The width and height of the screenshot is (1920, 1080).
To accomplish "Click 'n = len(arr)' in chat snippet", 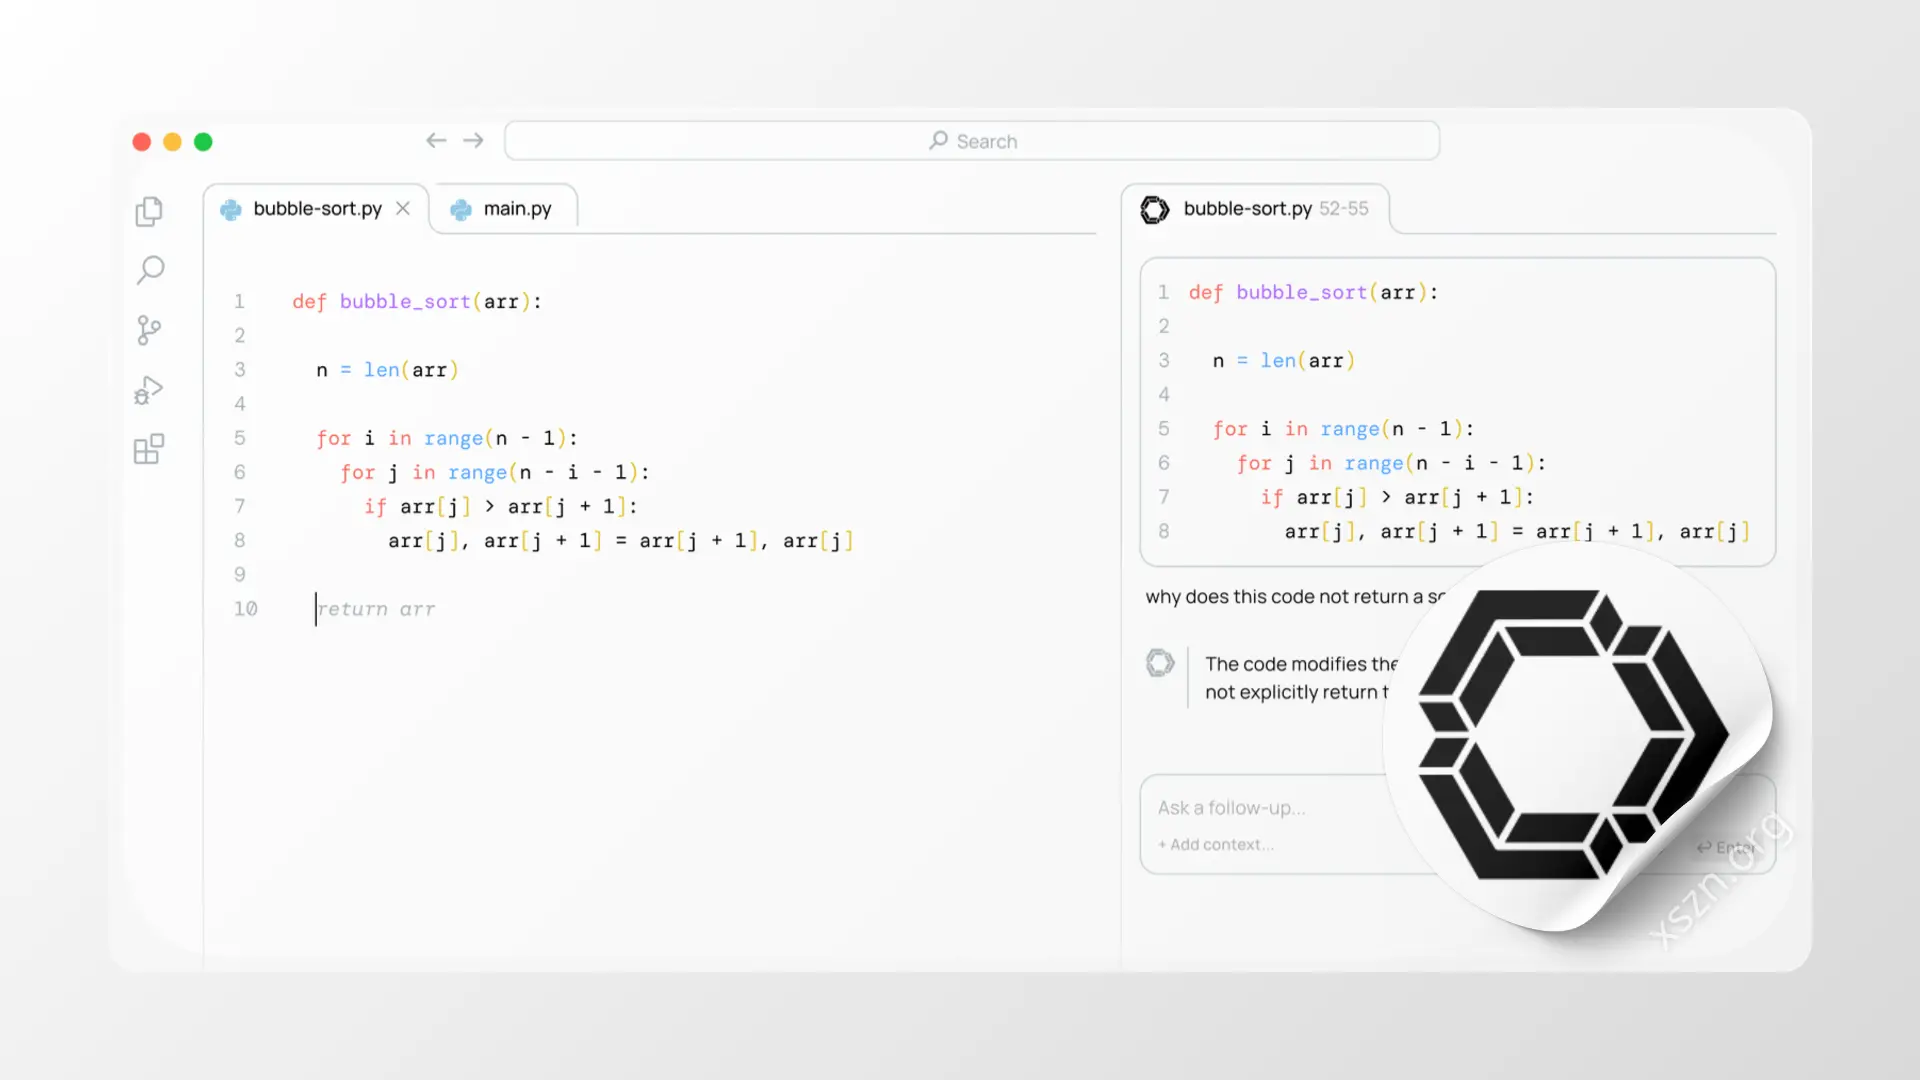I will (x=1284, y=361).
